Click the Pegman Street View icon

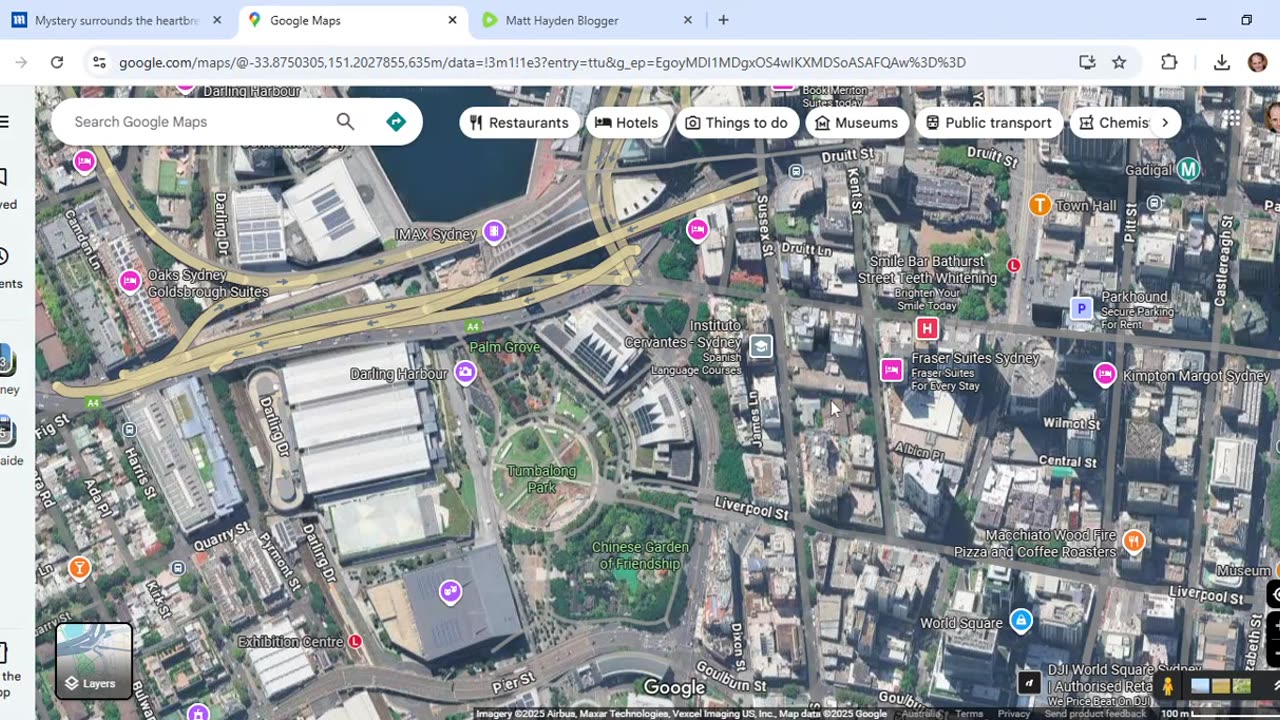pos(1167,686)
